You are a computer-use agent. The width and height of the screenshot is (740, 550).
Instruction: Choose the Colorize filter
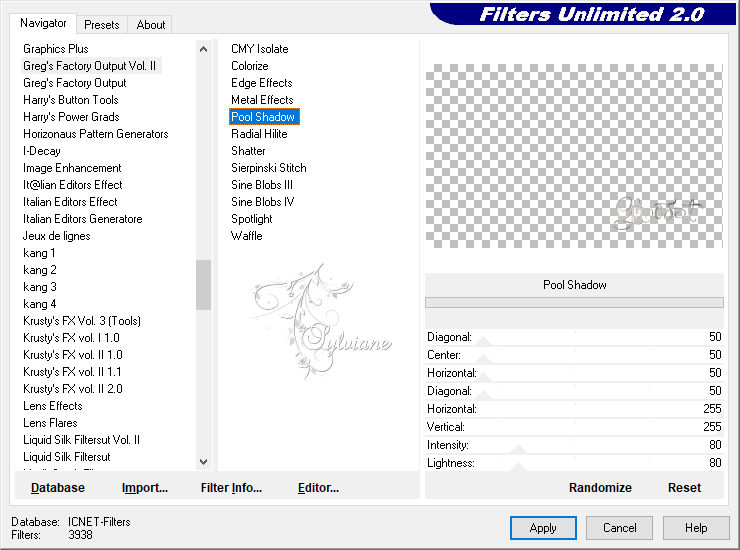pyautogui.click(x=250, y=66)
